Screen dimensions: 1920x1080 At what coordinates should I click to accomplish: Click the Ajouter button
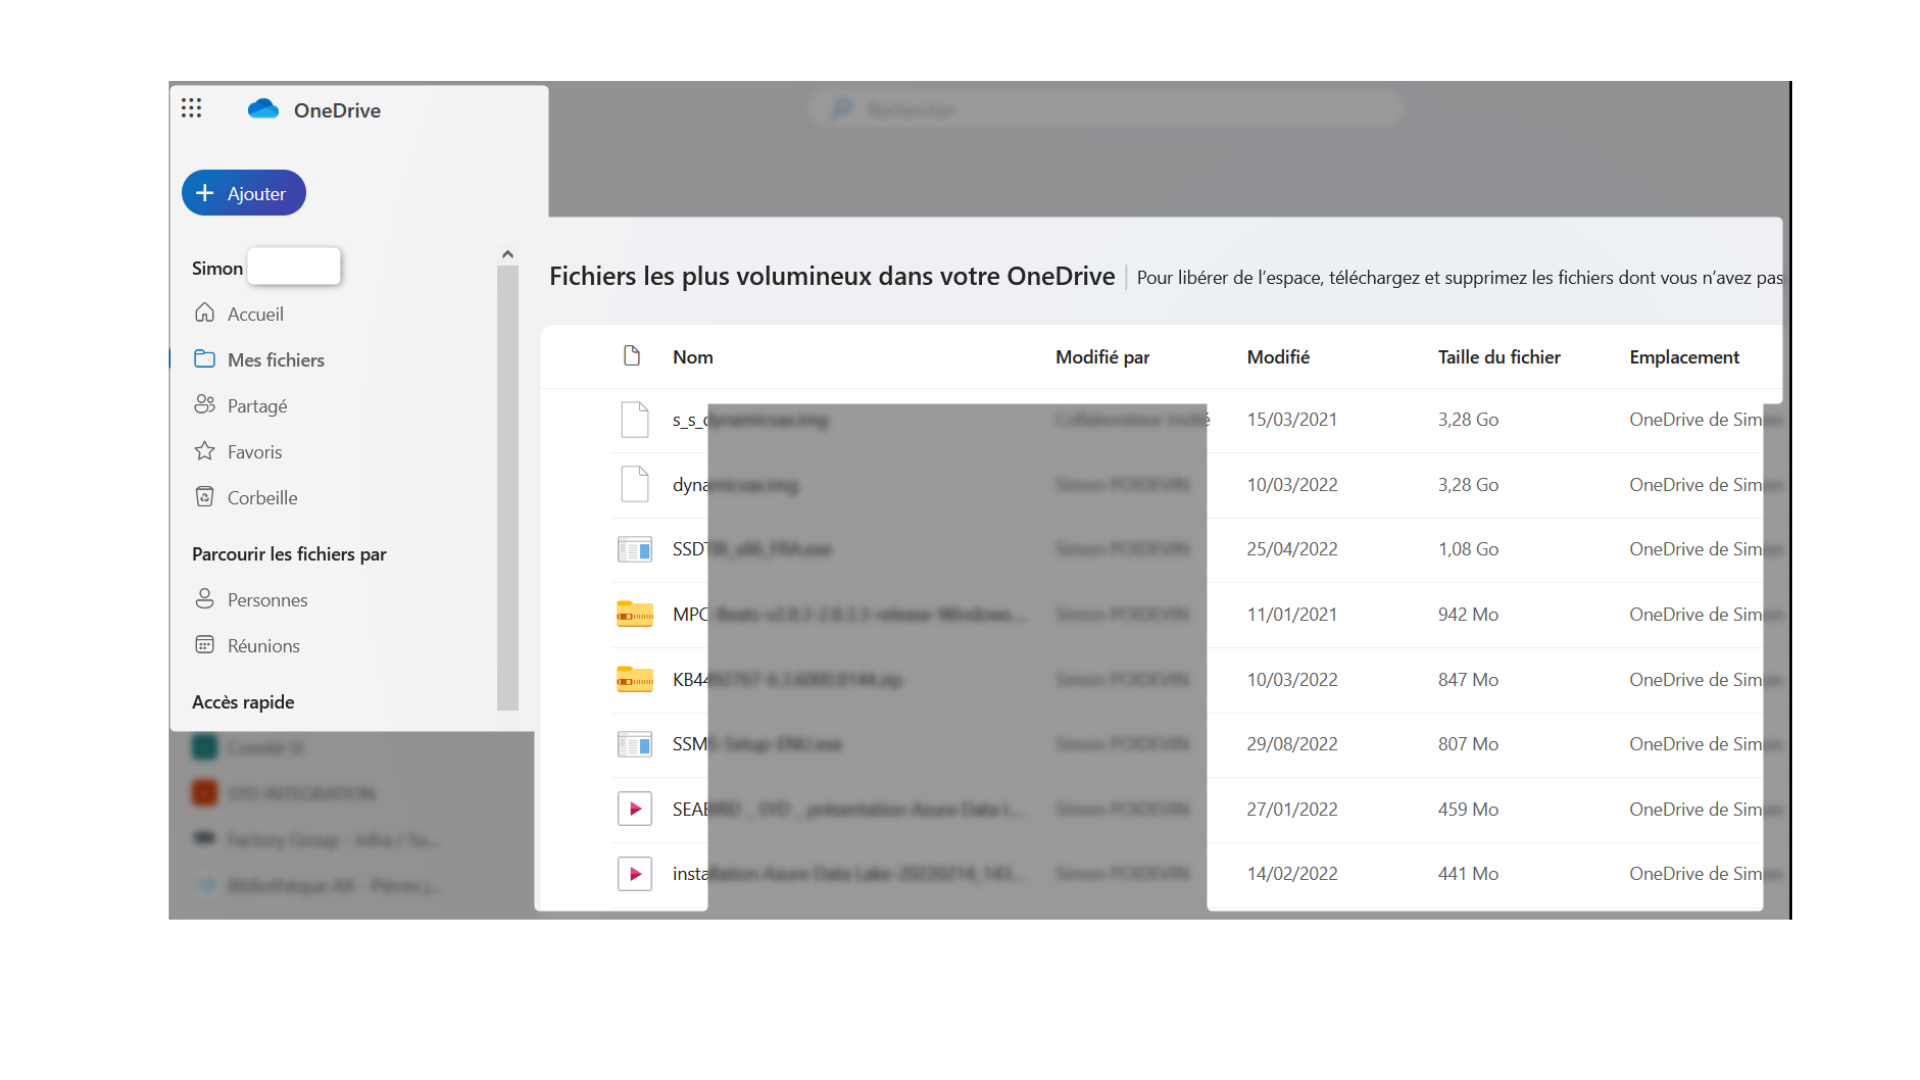(243, 193)
